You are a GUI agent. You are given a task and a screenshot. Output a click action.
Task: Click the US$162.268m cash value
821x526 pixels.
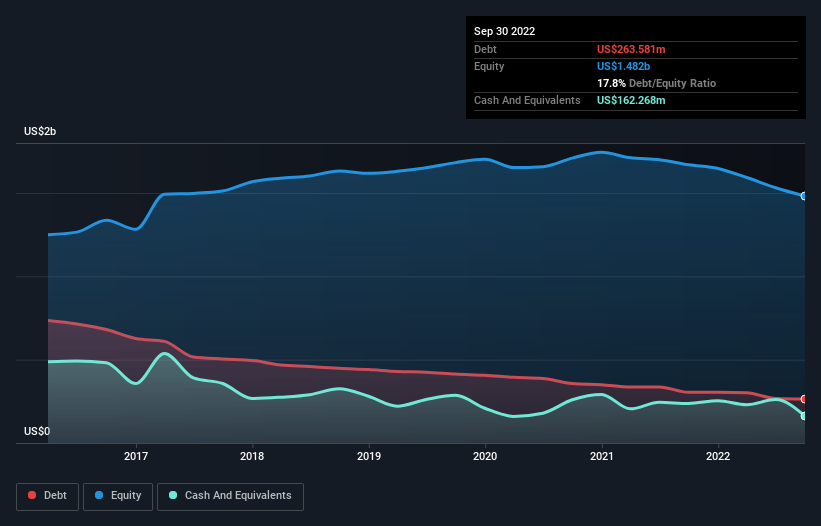pyautogui.click(x=631, y=100)
